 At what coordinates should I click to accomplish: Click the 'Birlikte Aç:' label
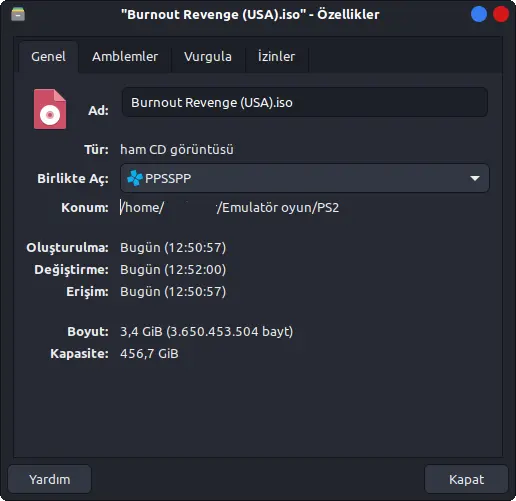click(73, 179)
